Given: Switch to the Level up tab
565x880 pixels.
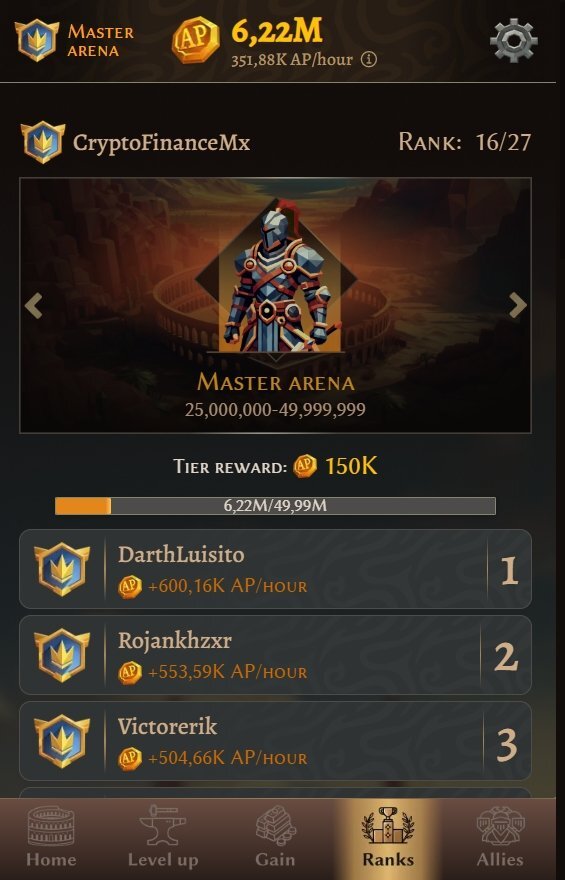Looking at the screenshot, I should pos(163,837).
